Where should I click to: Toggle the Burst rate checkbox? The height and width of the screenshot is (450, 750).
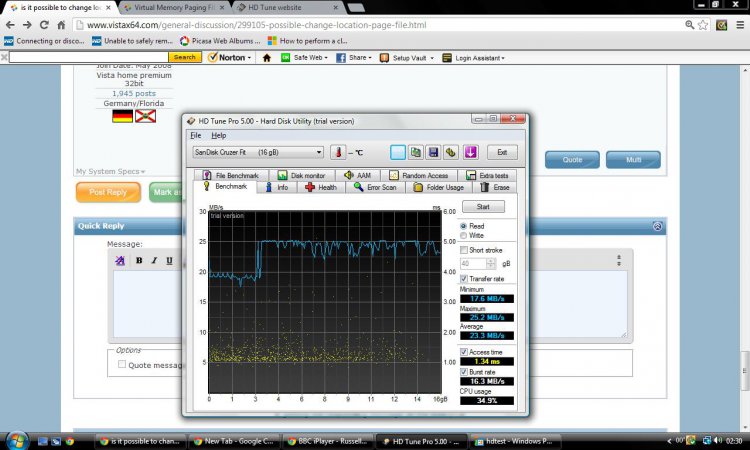463,372
